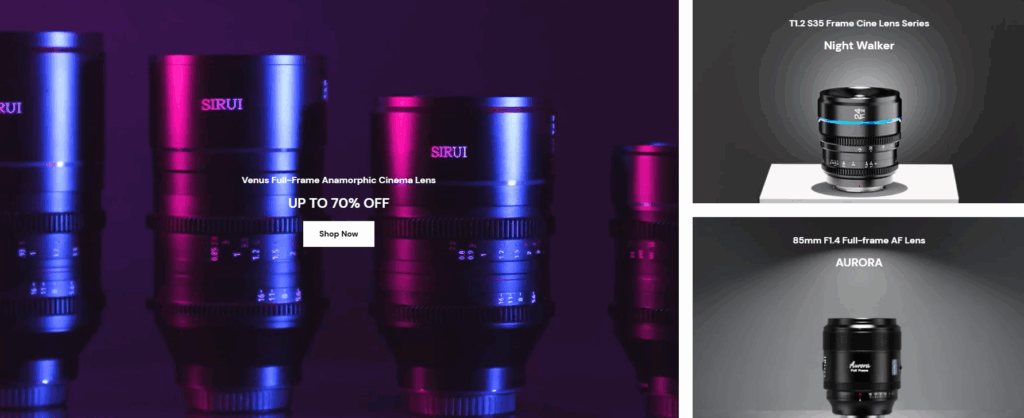Click 85mm F1.4 Full-frame AF Lens subtitle

pyautogui.click(x=859, y=240)
